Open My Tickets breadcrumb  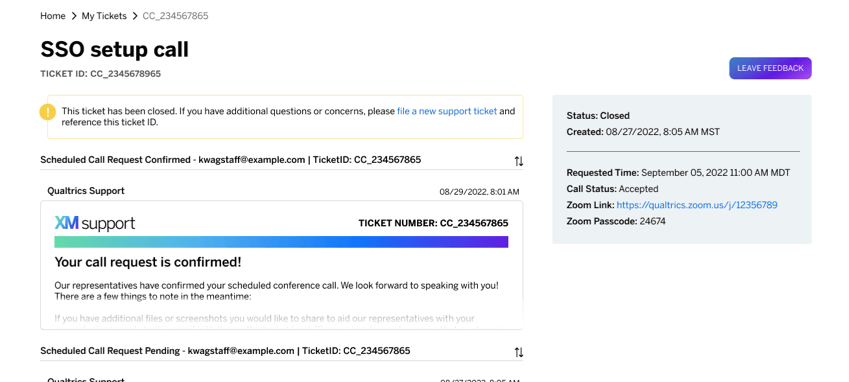point(104,16)
